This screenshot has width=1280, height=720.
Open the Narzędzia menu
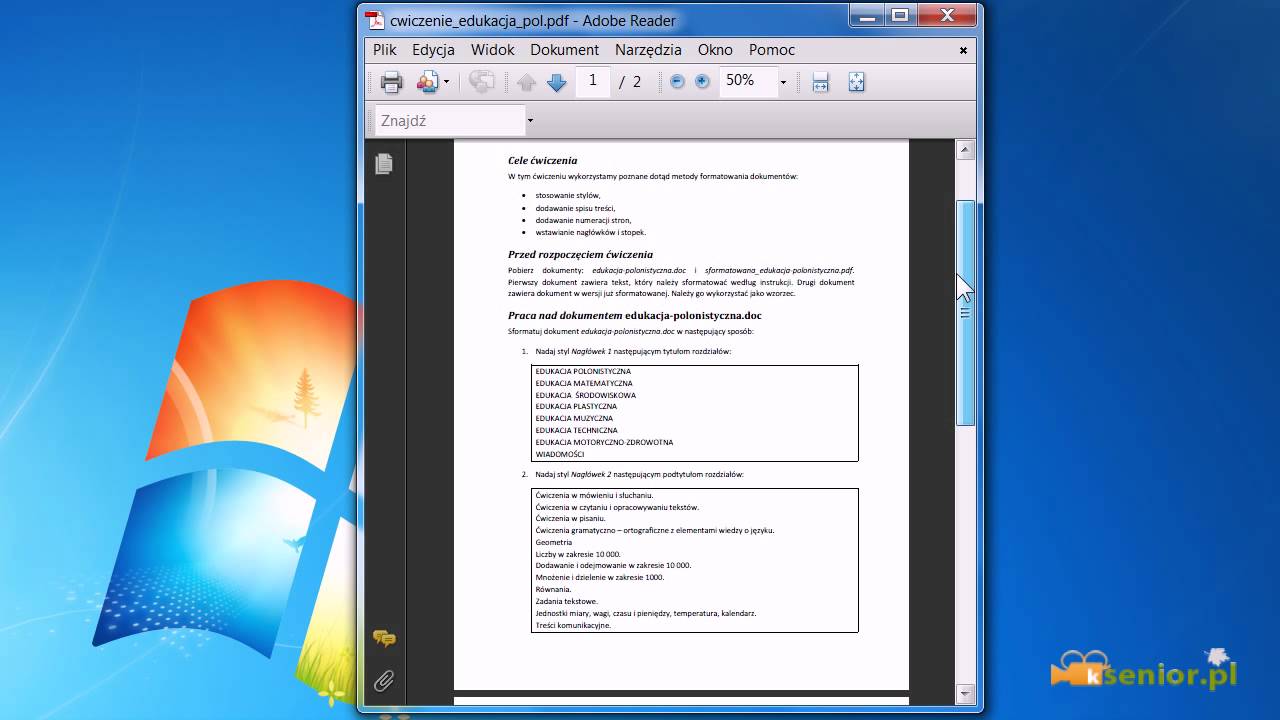pos(648,49)
